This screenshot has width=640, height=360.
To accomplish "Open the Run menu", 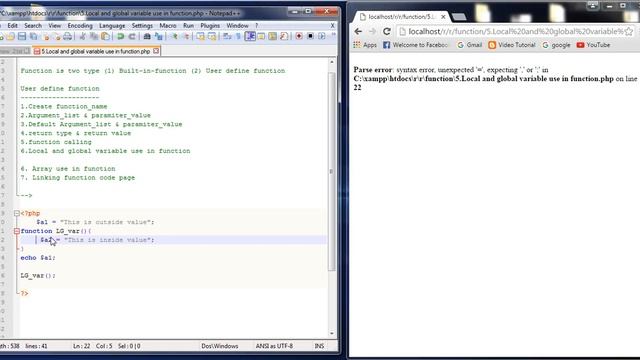I will 188,25.
